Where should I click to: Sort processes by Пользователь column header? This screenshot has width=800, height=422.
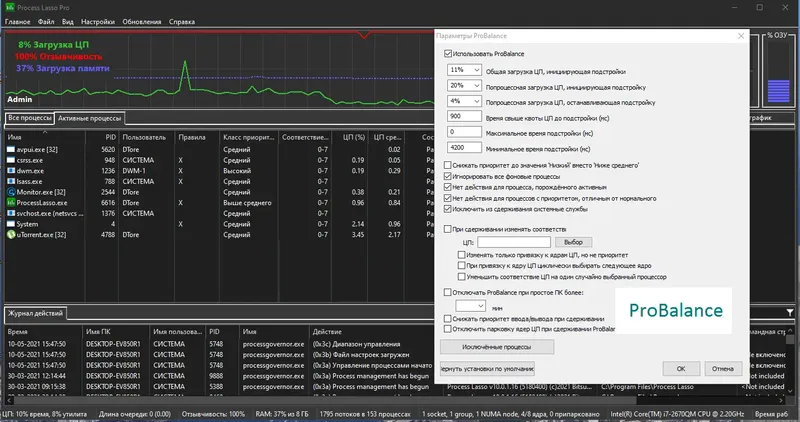tap(147, 137)
